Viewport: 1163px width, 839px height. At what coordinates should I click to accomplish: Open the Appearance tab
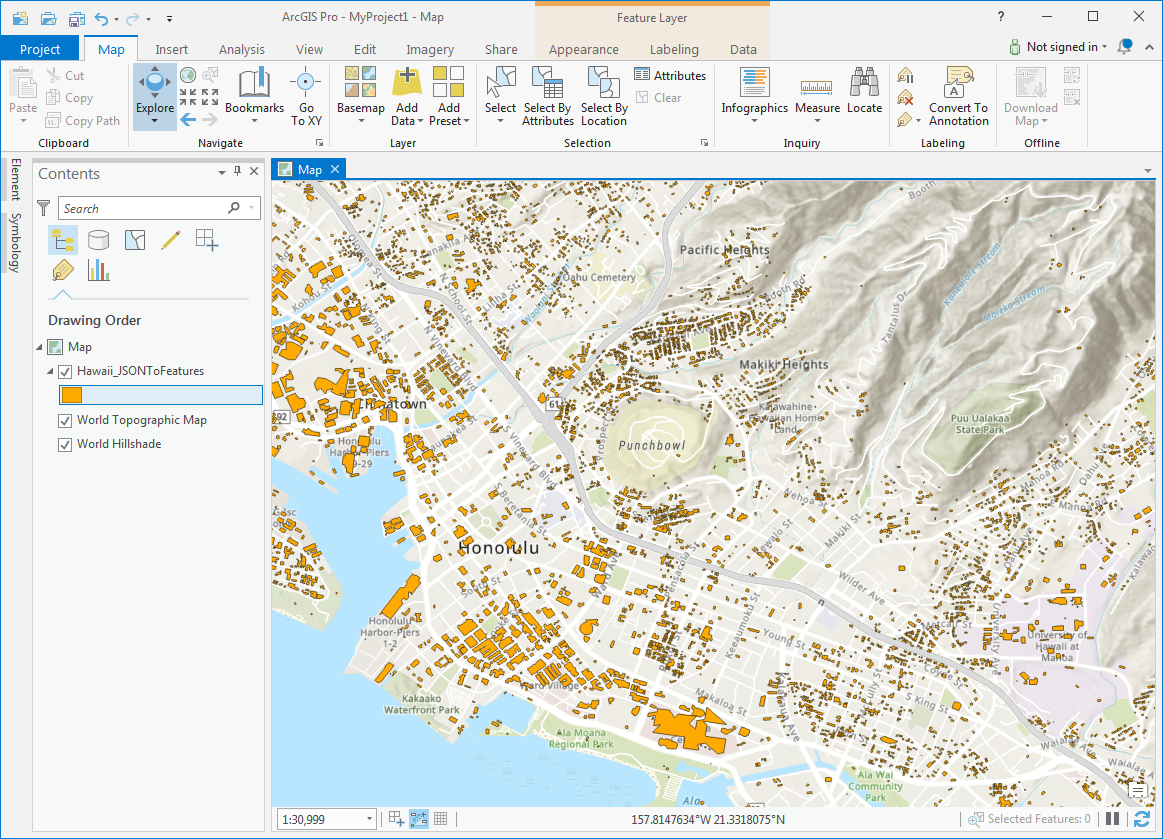tap(584, 49)
